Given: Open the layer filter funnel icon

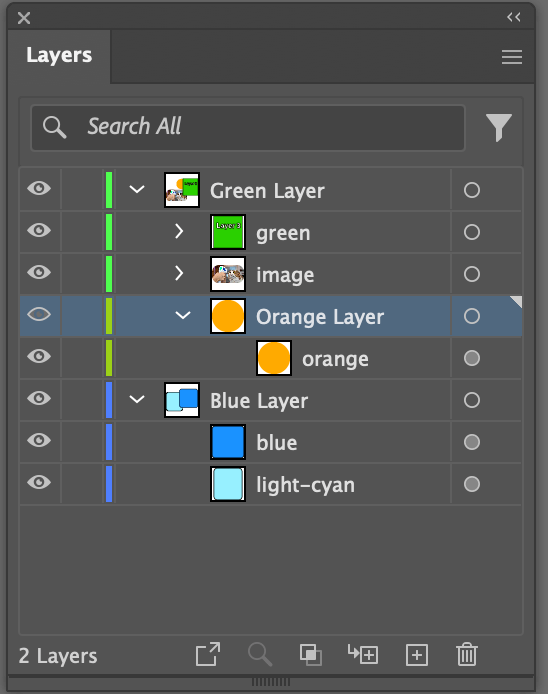Looking at the screenshot, I should pos(498,127).
